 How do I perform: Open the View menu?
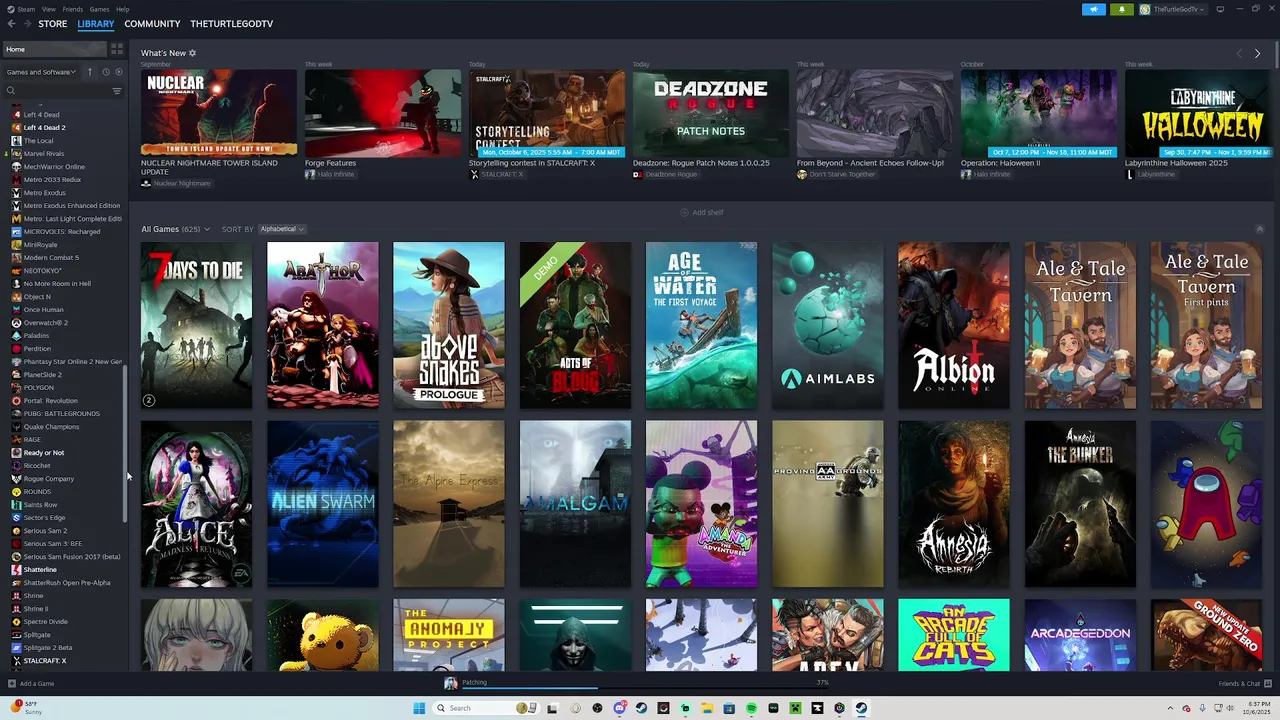tap(49, 9)
